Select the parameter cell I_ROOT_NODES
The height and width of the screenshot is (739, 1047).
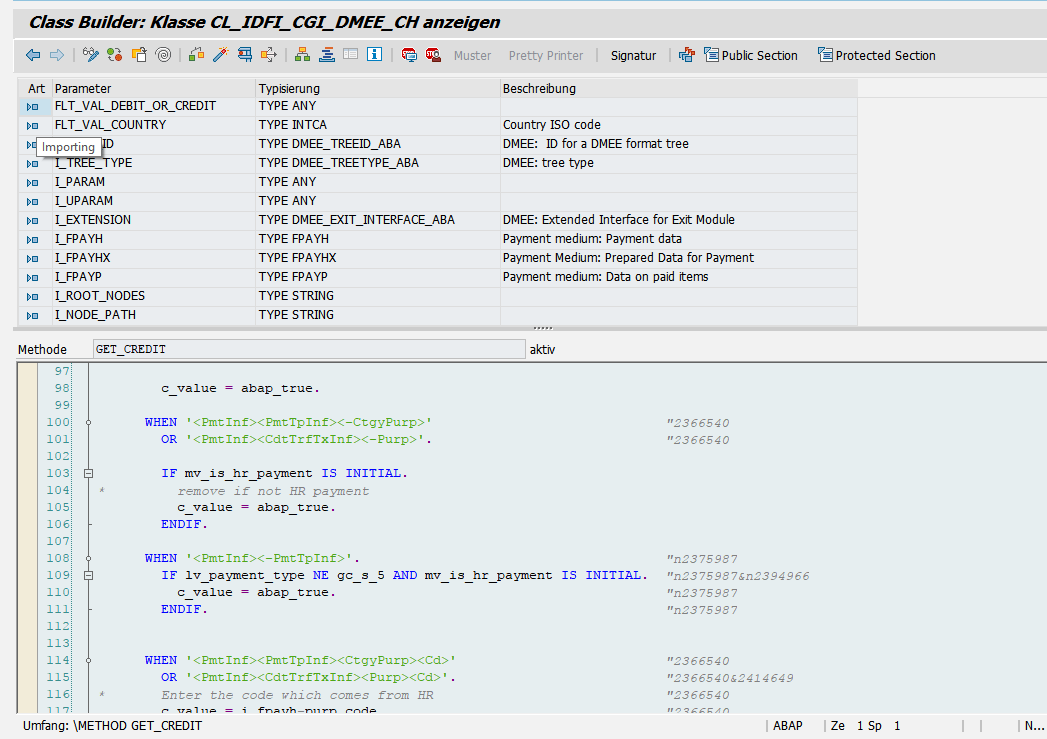click(x=154, y=296)
